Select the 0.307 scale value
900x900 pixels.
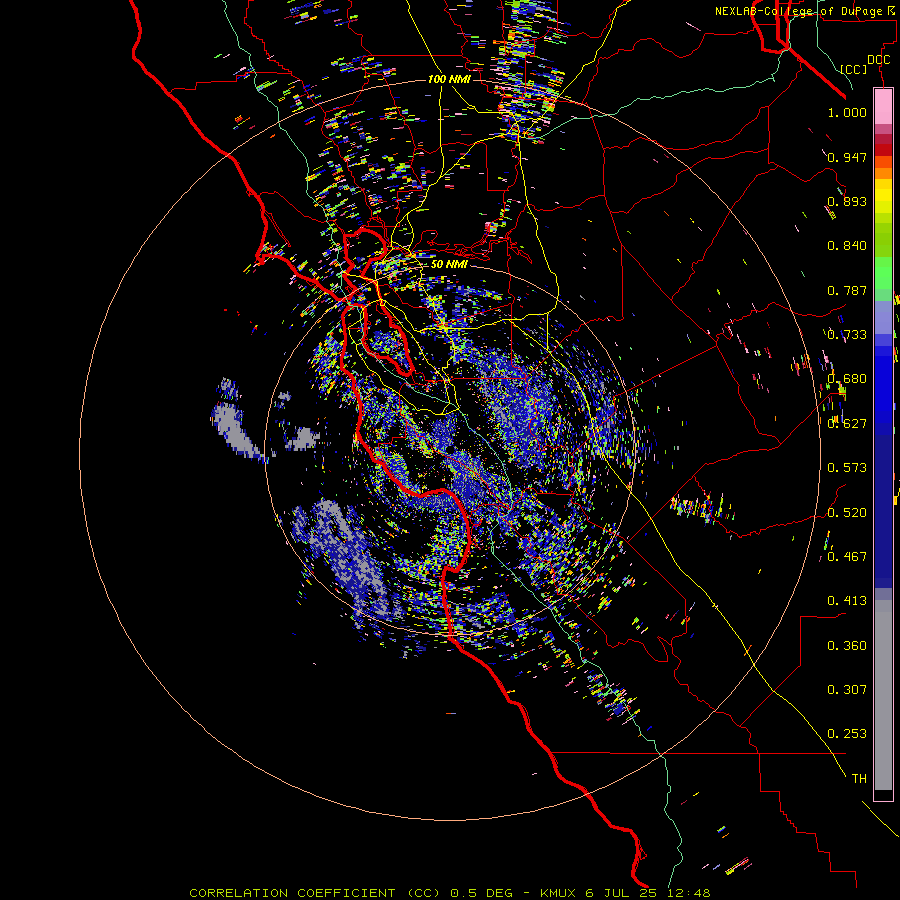tap(847, 690)
